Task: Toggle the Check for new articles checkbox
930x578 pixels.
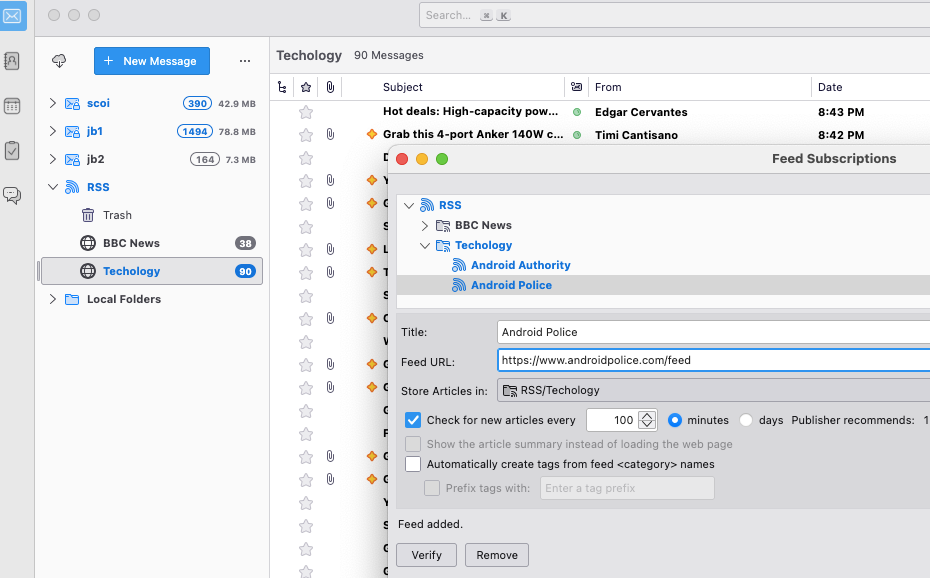Action: tap(413, 420)
